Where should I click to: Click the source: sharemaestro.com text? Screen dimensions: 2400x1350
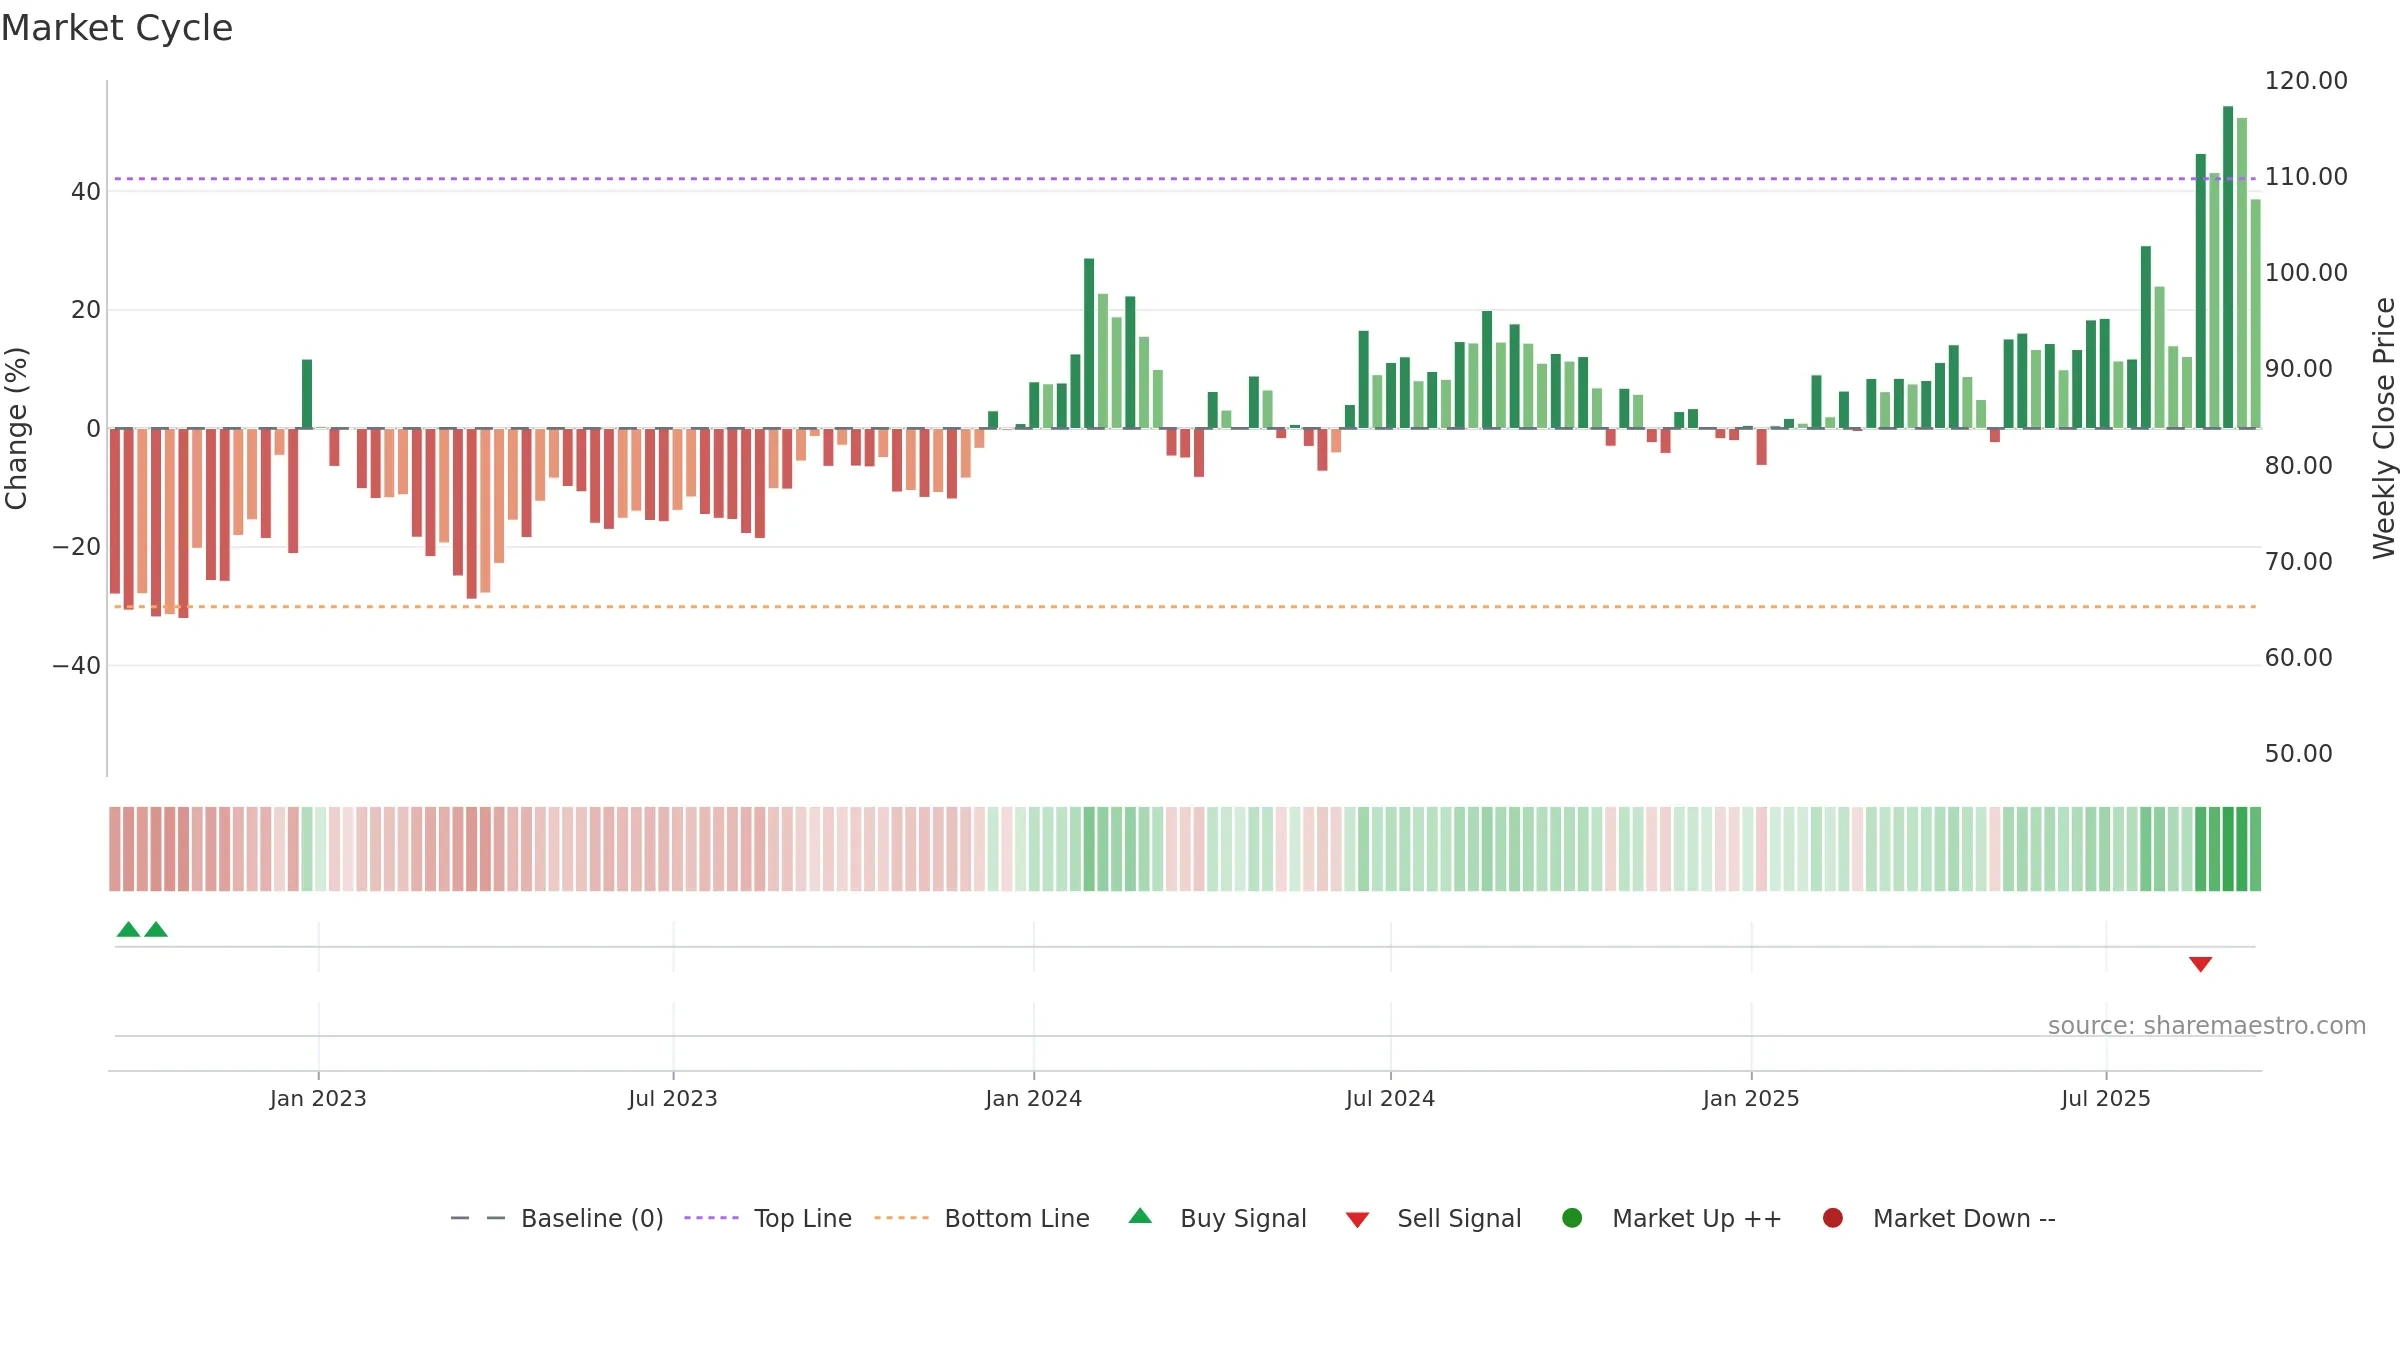pyautogui.click(x=2207, y=1025)
